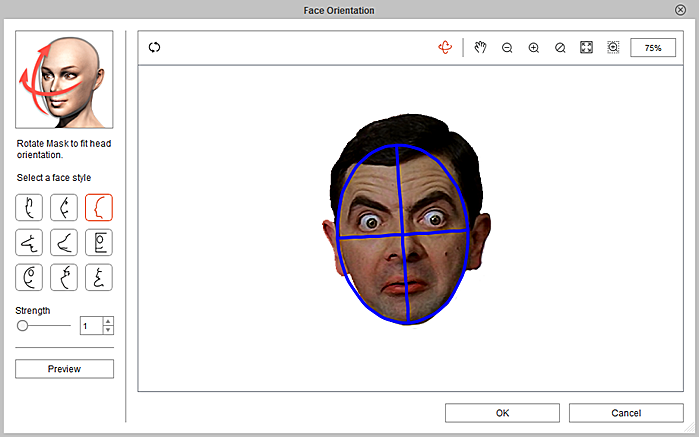
Task: Fit image to window icon
Action: coord(586,47)
